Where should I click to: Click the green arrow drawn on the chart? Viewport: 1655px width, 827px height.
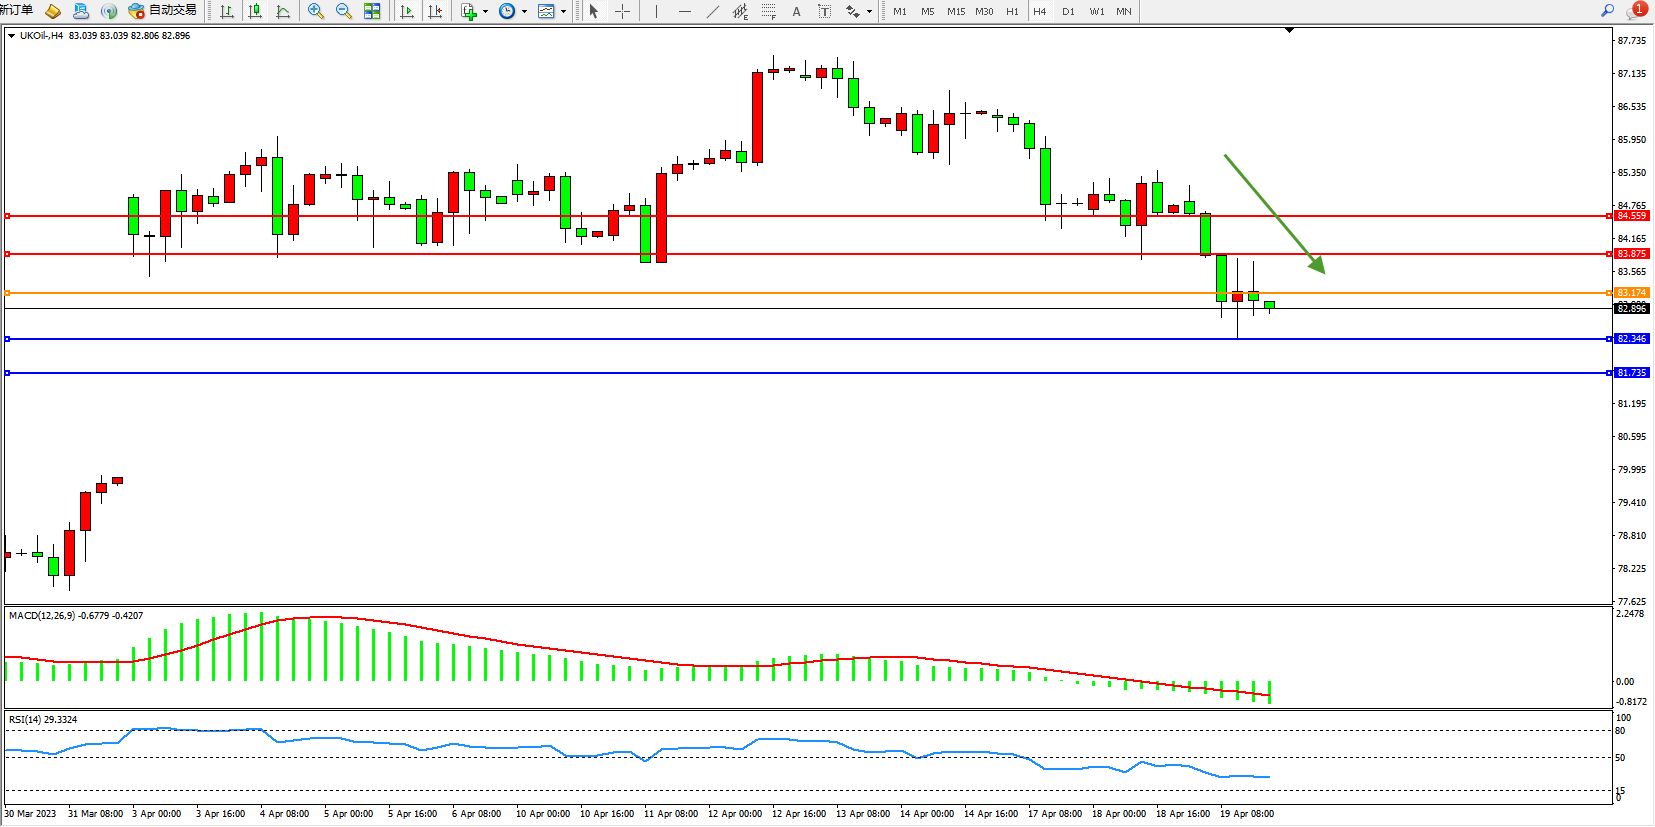(1274, 213)
